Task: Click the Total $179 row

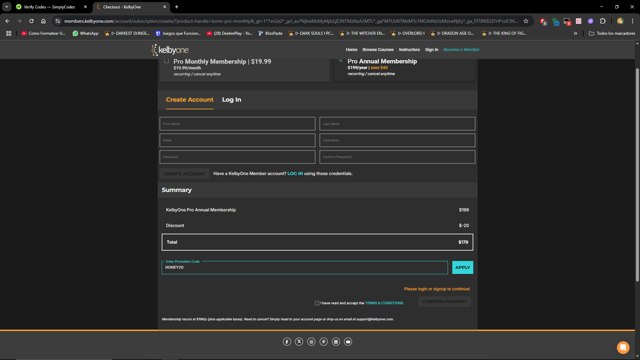Action: tap(317, 242)
